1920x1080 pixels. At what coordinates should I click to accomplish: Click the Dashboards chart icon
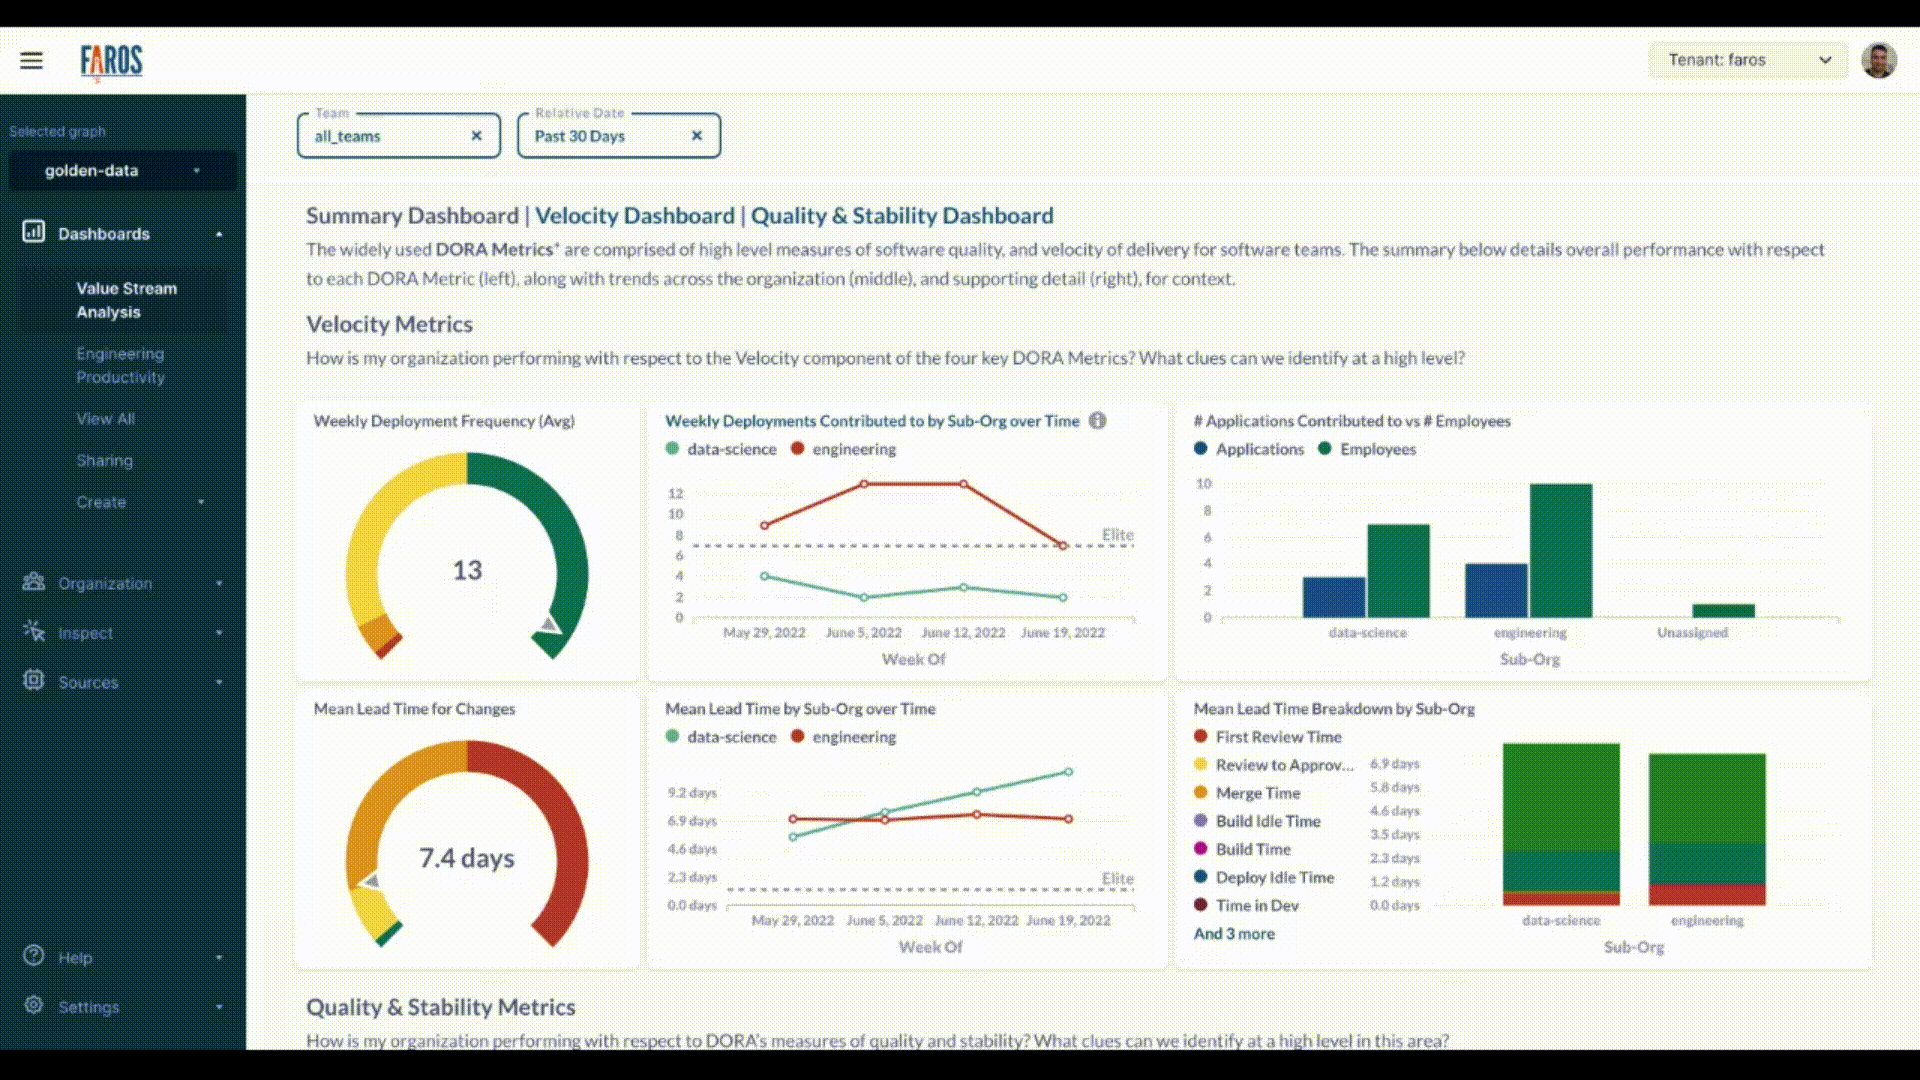(x=33, y=232)
